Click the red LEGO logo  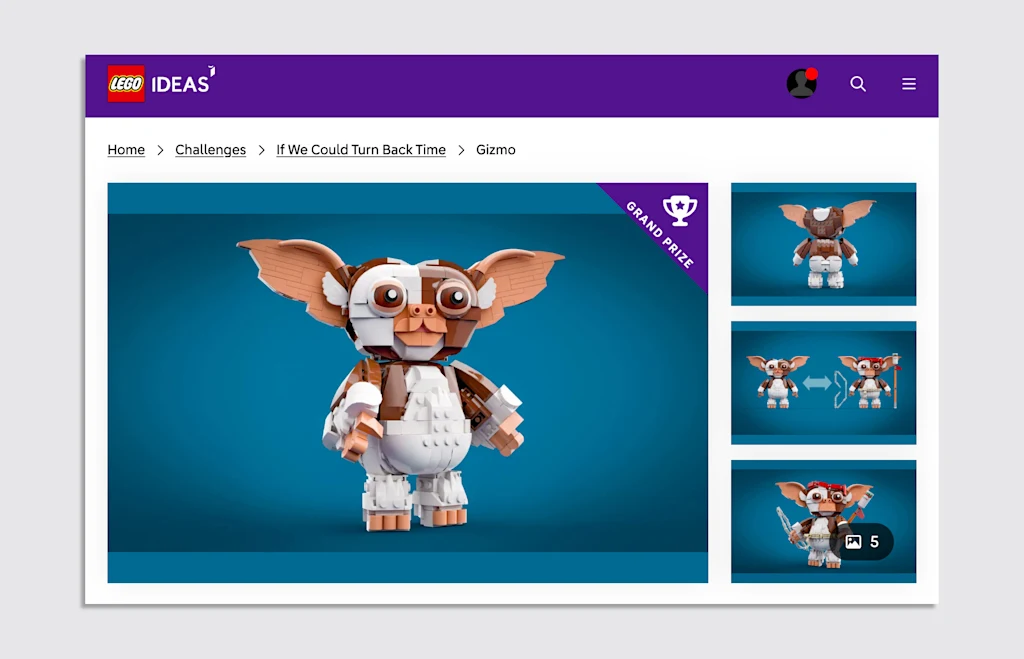point(126,84)
